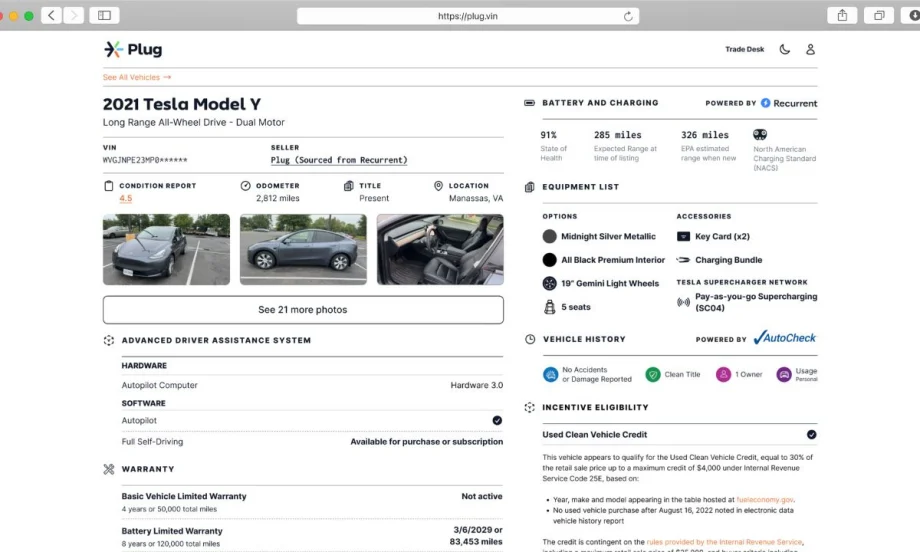Open the AutoCheck logo link
The width and height of the screenshot is (920, 552).
784,337
